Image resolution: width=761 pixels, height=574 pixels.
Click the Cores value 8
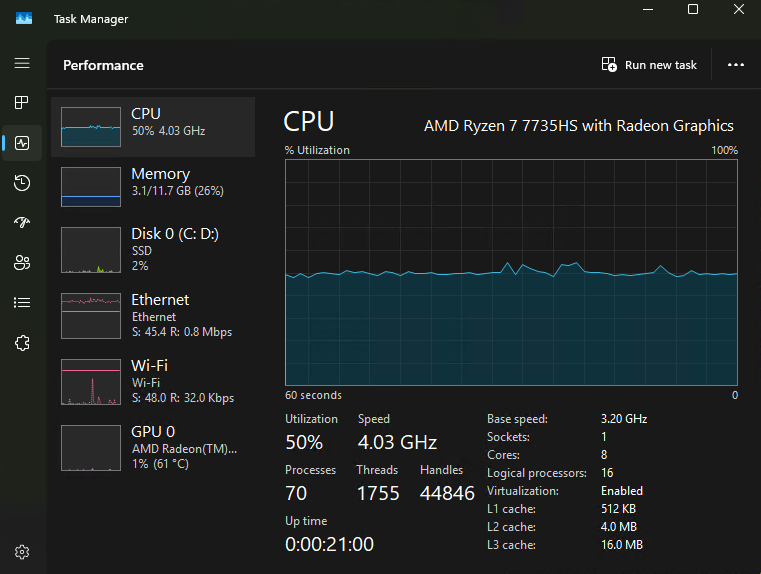[x=604, y=455]
